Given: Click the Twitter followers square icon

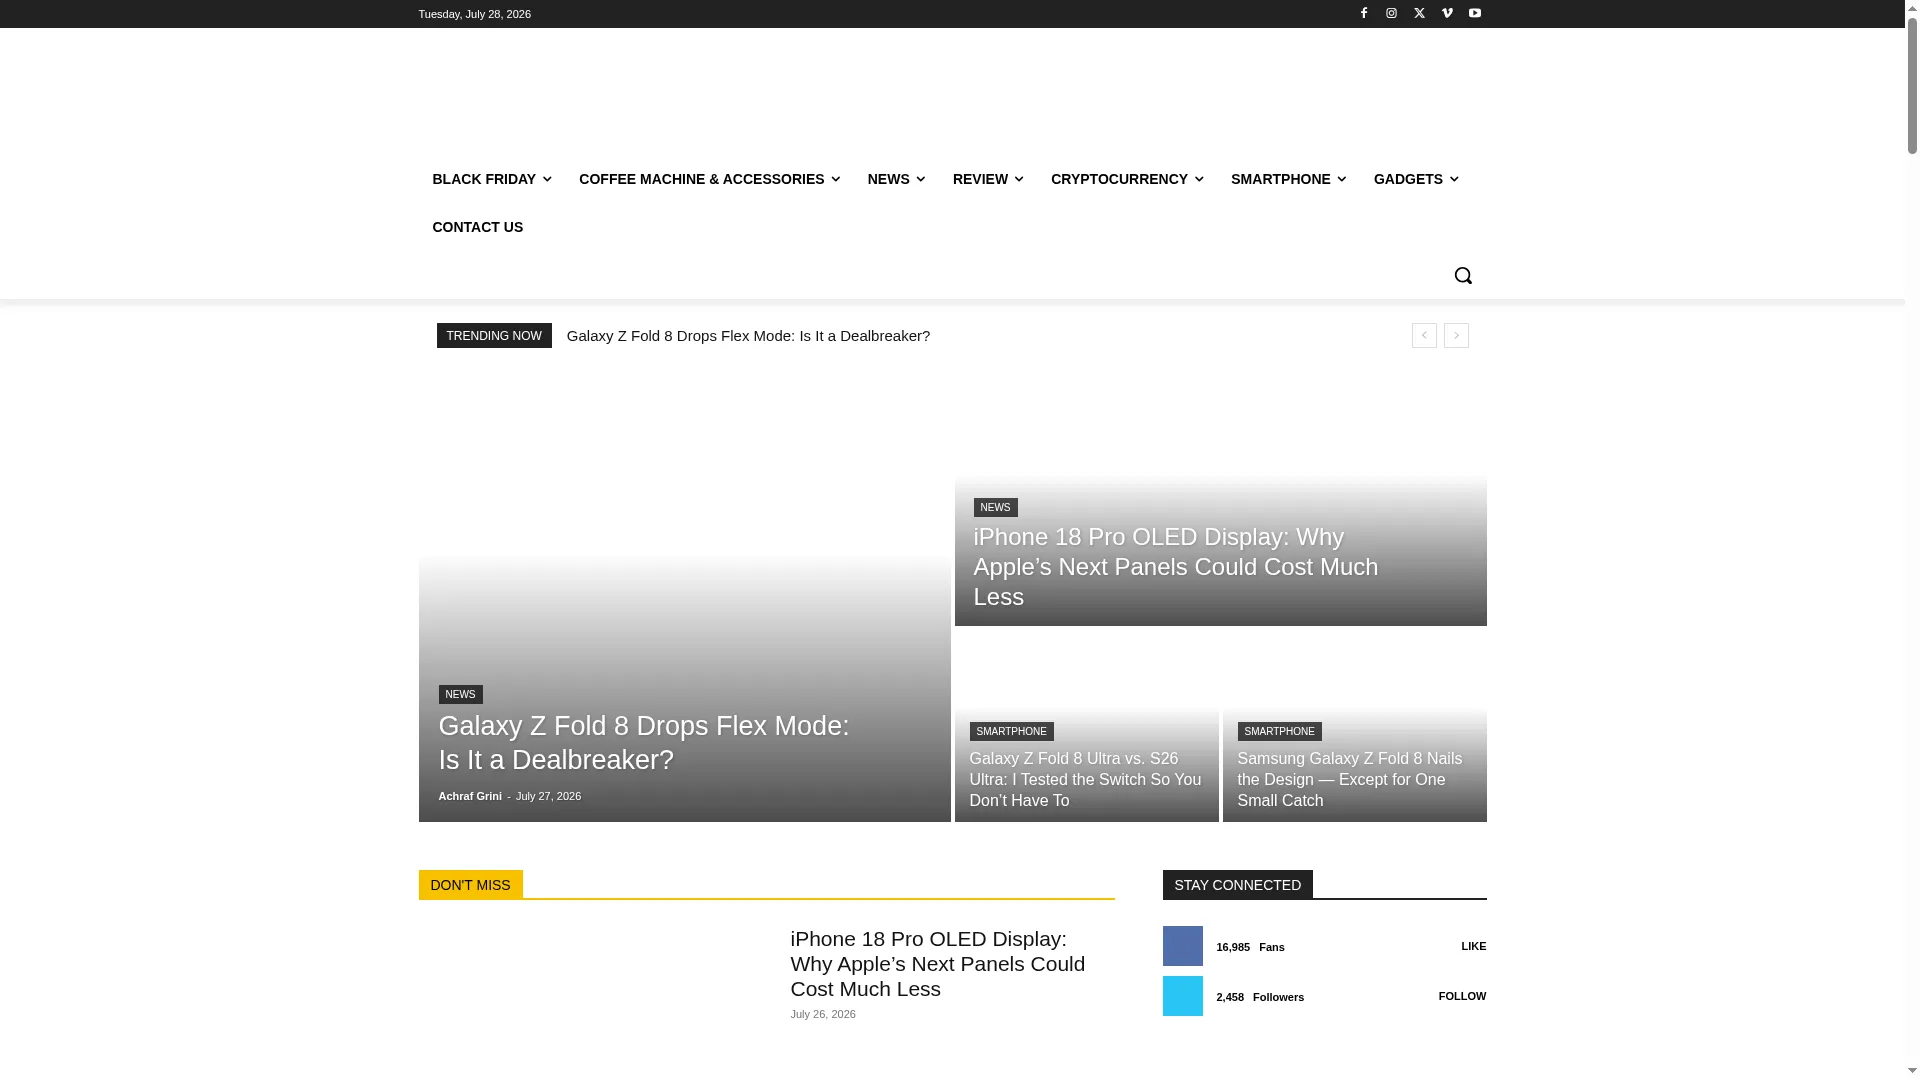Looking at the screenshot, I should coord(1182,996).
